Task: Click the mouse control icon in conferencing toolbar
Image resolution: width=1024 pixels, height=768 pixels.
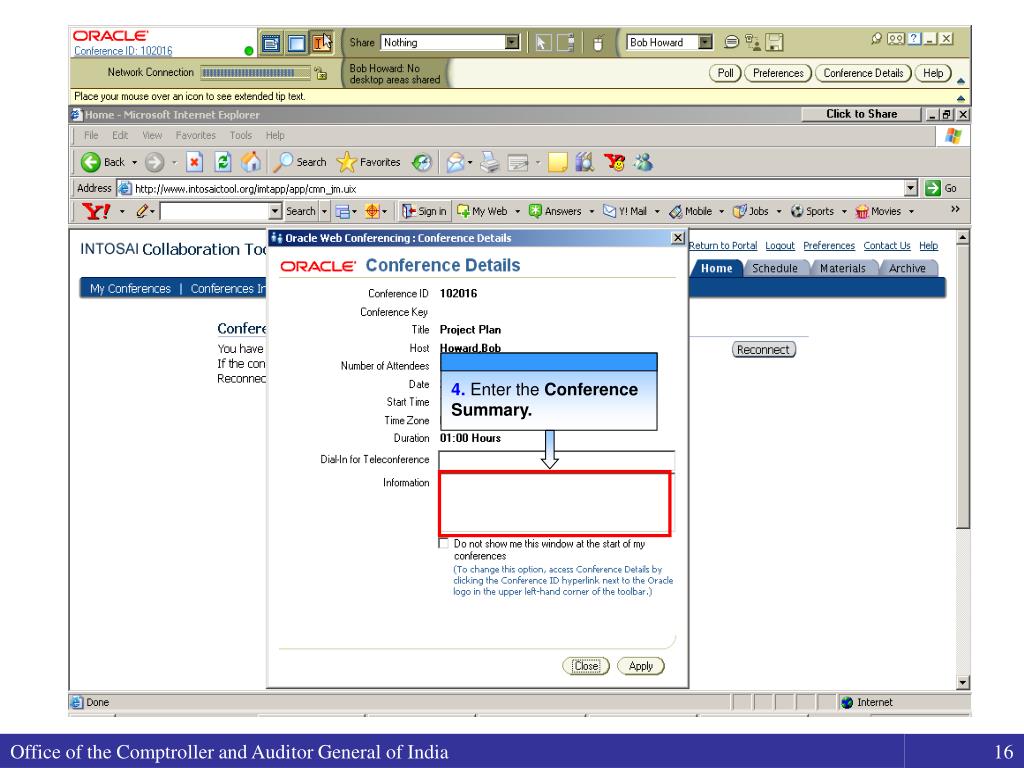Action: pos(596,43)
